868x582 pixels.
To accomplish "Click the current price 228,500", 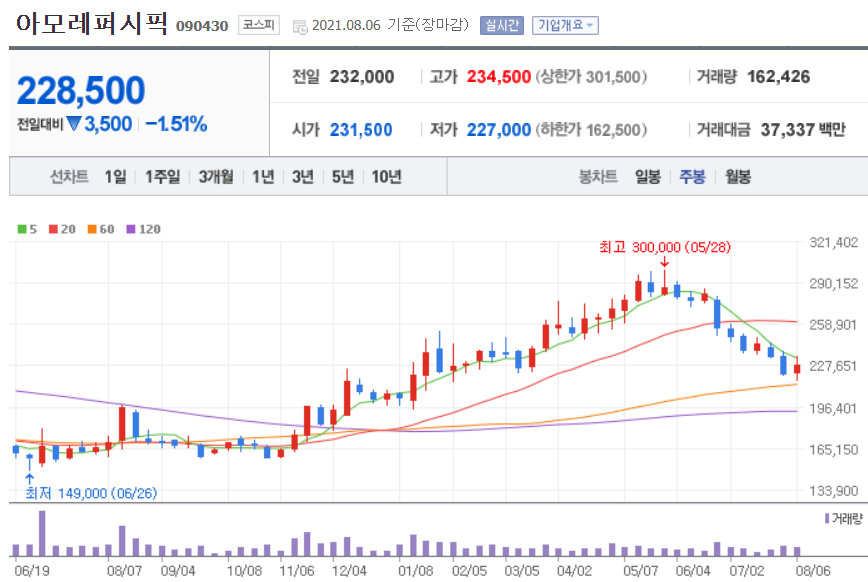I will pos(81,90).
